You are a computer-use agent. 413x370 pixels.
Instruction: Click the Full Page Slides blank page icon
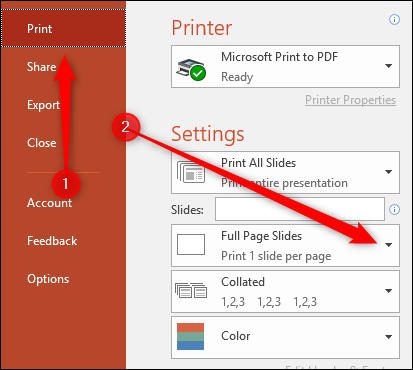[x=191, y=245]
